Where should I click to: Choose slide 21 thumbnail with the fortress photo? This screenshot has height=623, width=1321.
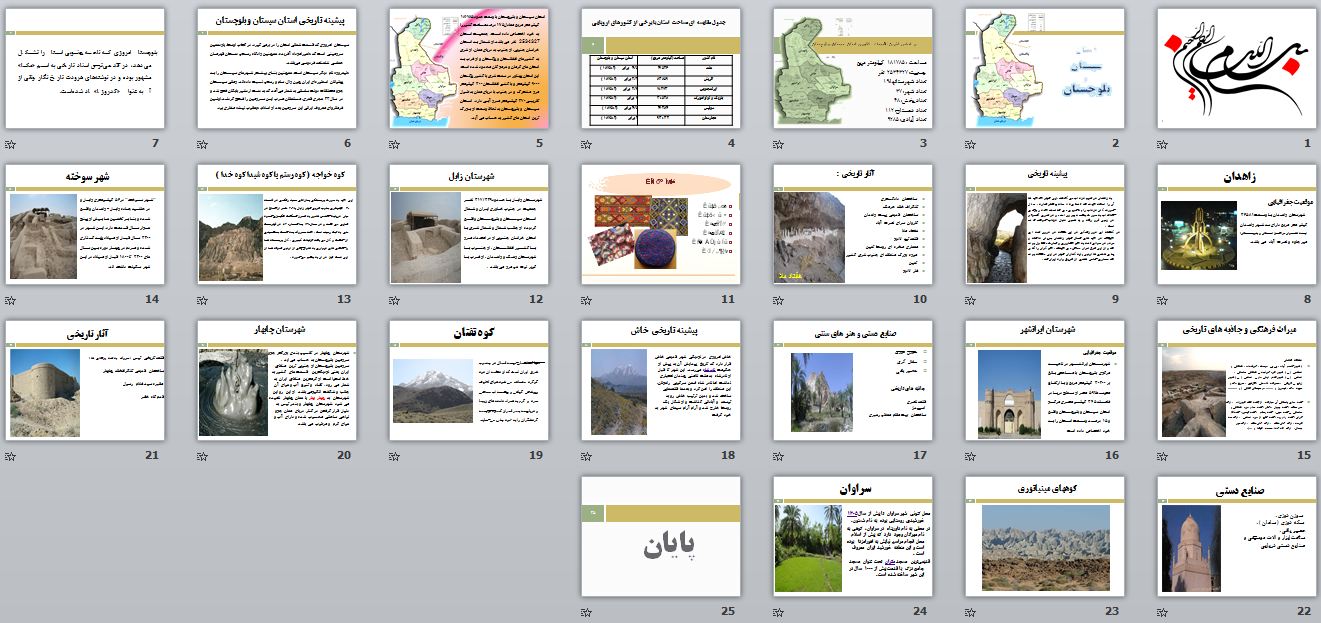[x=85, y=381]
